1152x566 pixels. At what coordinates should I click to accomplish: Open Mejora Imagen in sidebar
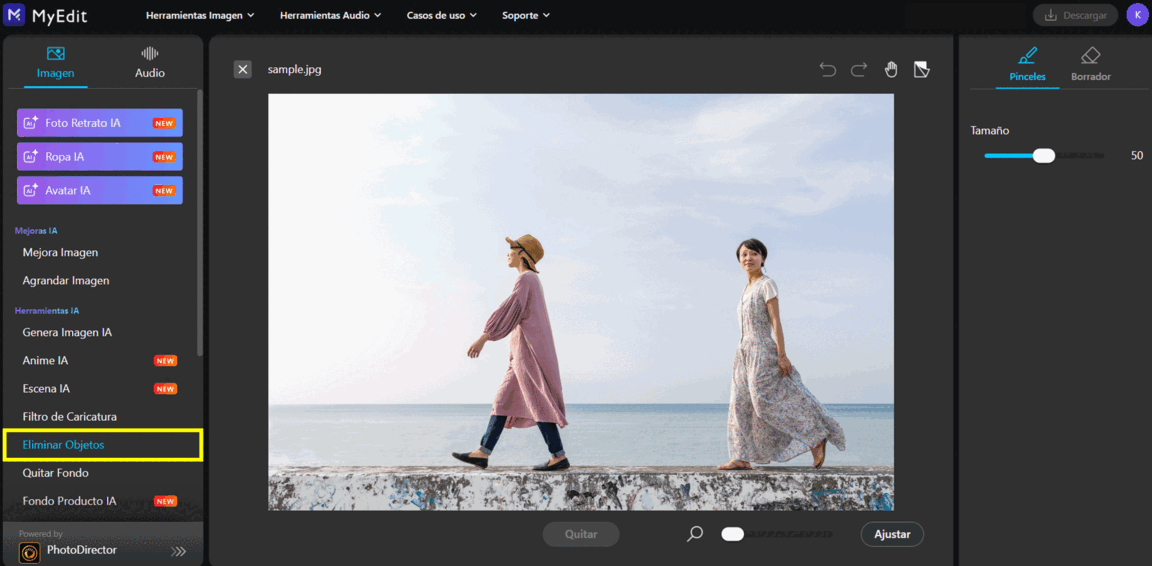pos(60,252)
